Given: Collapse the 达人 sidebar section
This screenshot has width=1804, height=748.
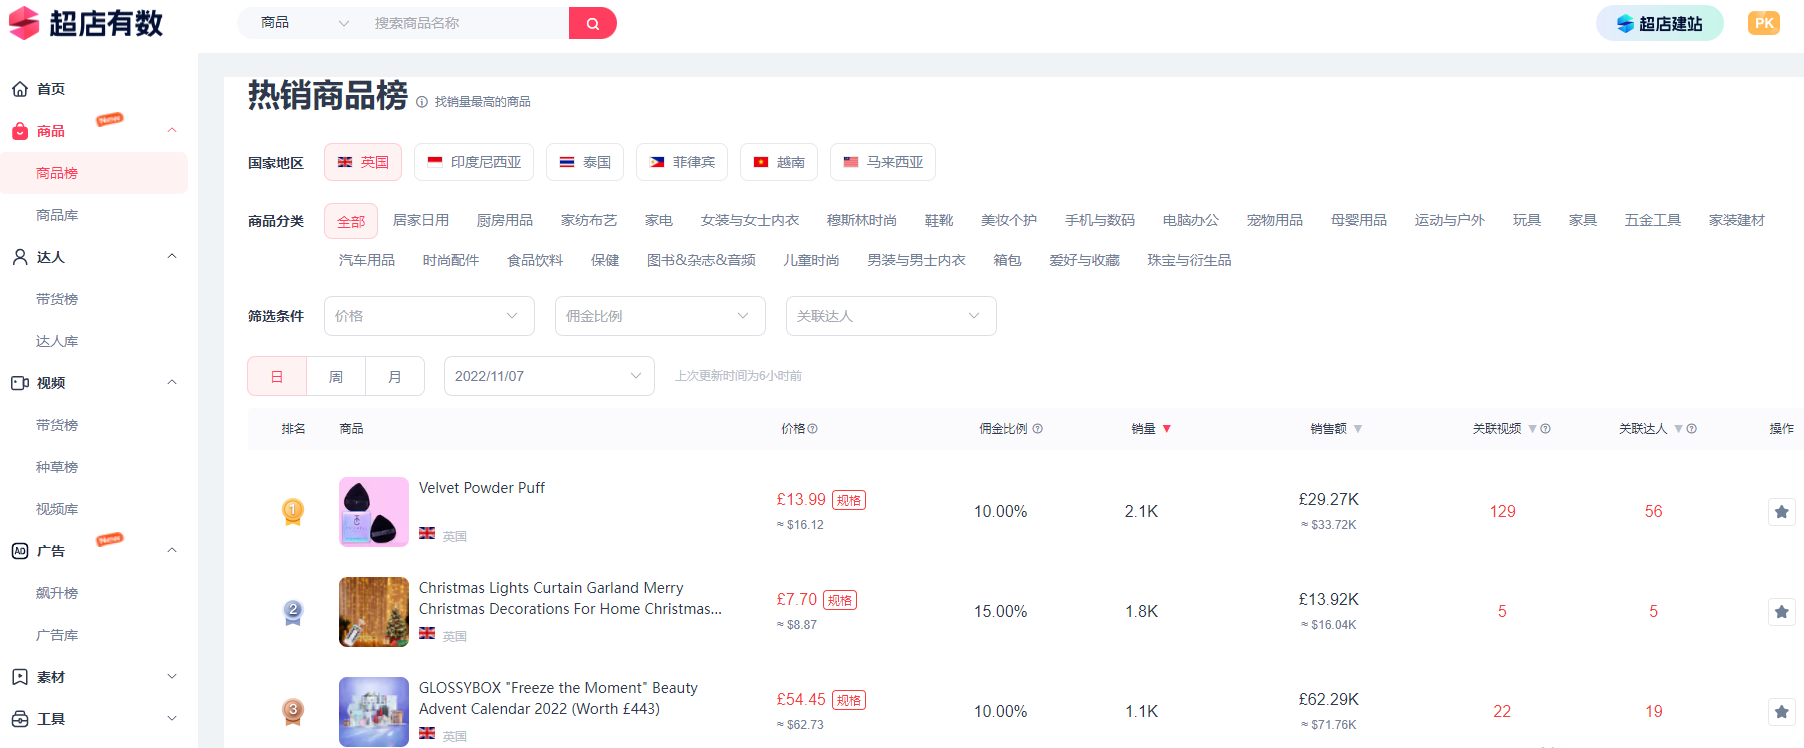Looking at the screenshot, I should (172, 257).
